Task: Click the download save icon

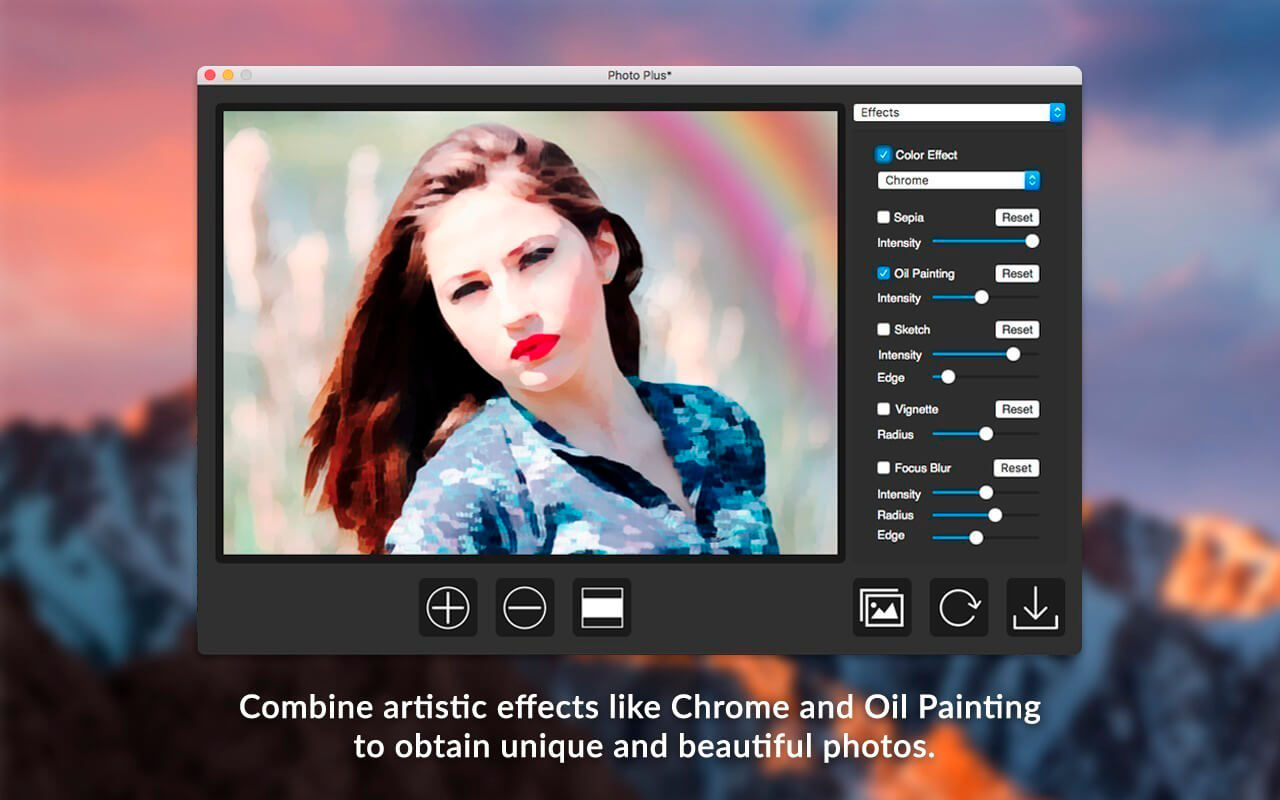Action: [1036, 607]
